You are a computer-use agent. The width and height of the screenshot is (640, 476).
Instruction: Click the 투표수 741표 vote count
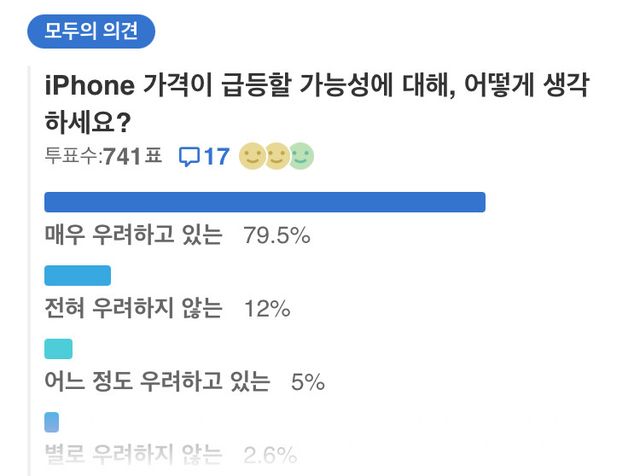click(103, 157)
